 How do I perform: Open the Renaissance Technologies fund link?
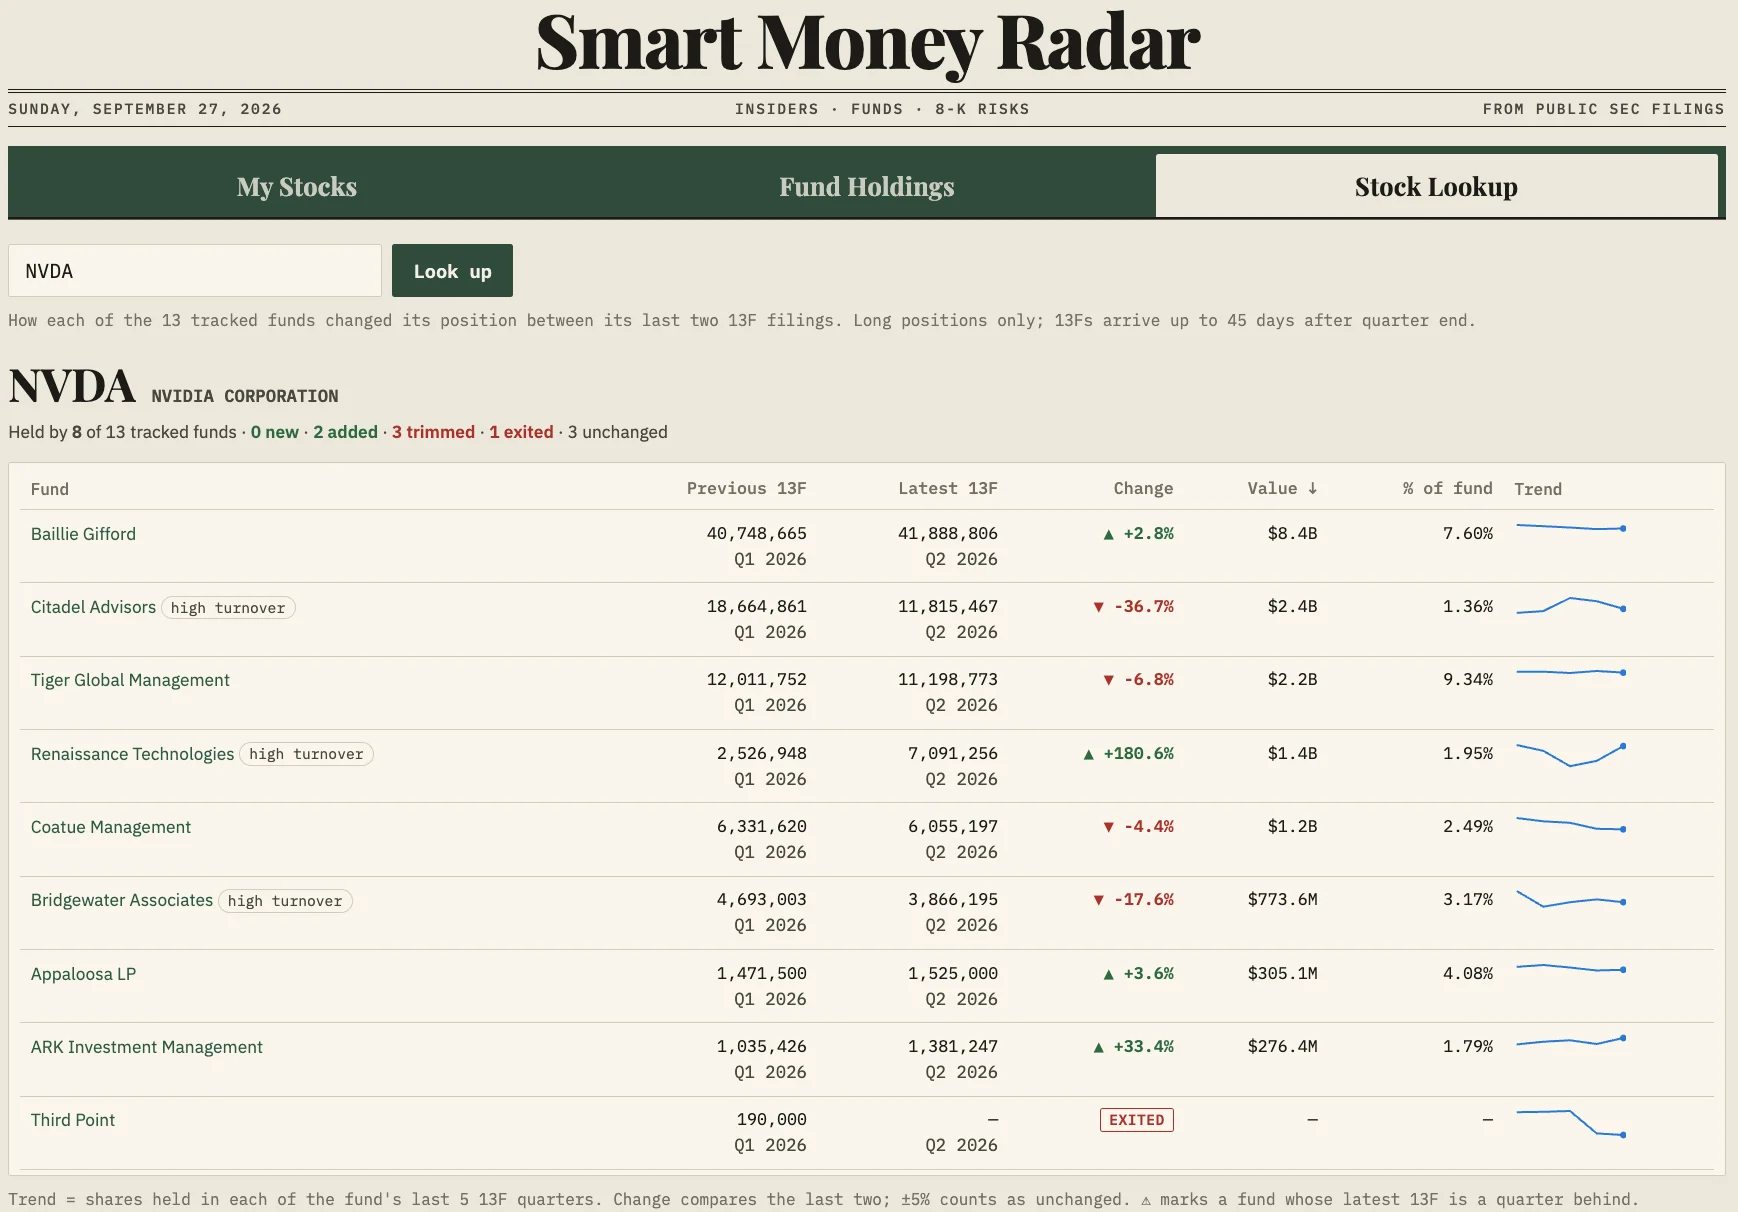pos(132,754)
